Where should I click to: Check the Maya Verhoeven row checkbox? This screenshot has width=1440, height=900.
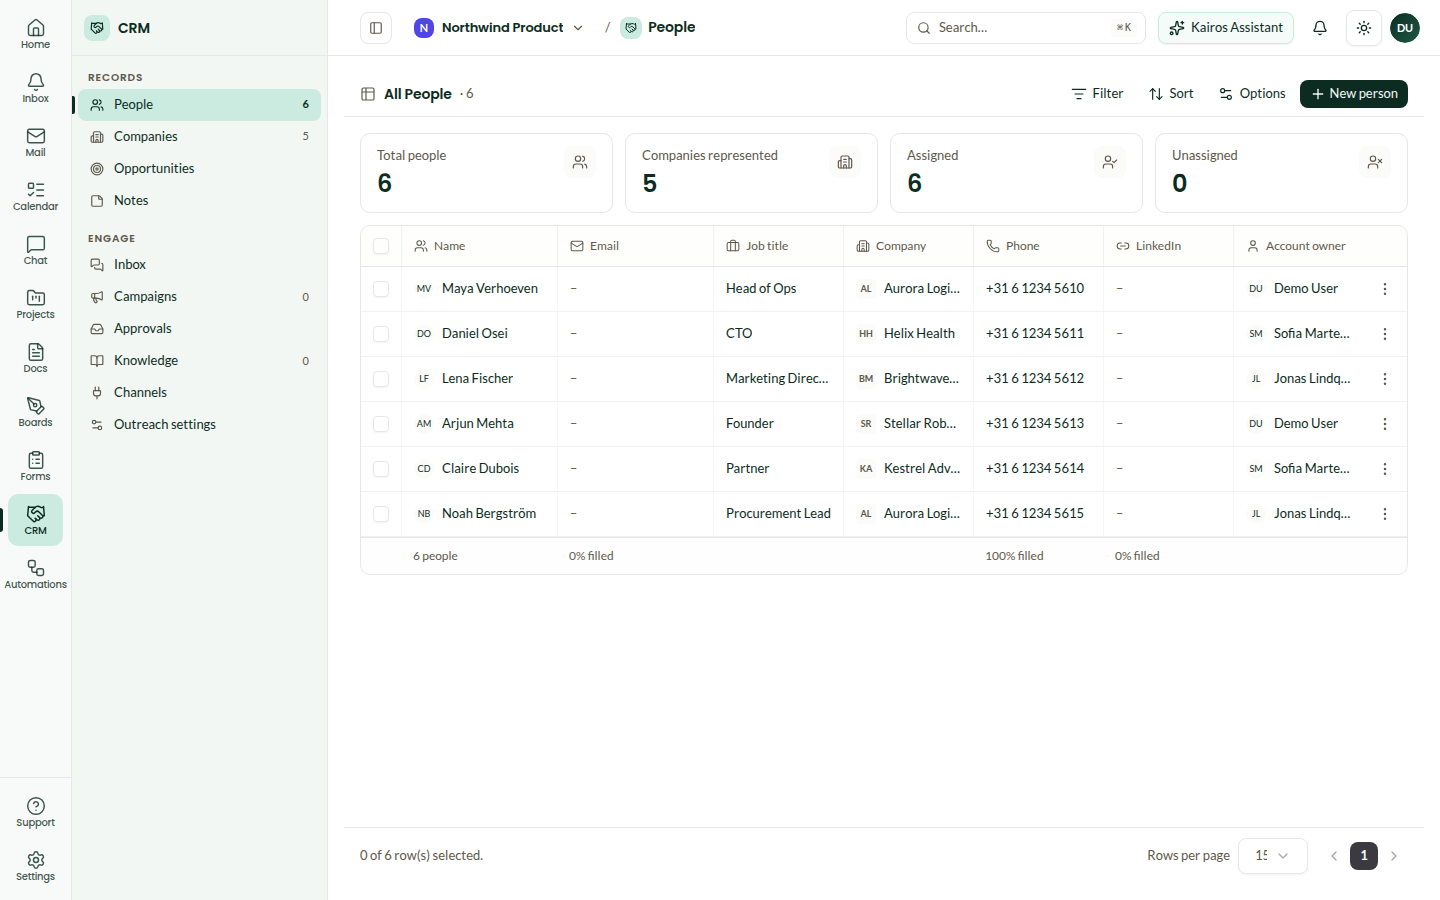[381, 289]
